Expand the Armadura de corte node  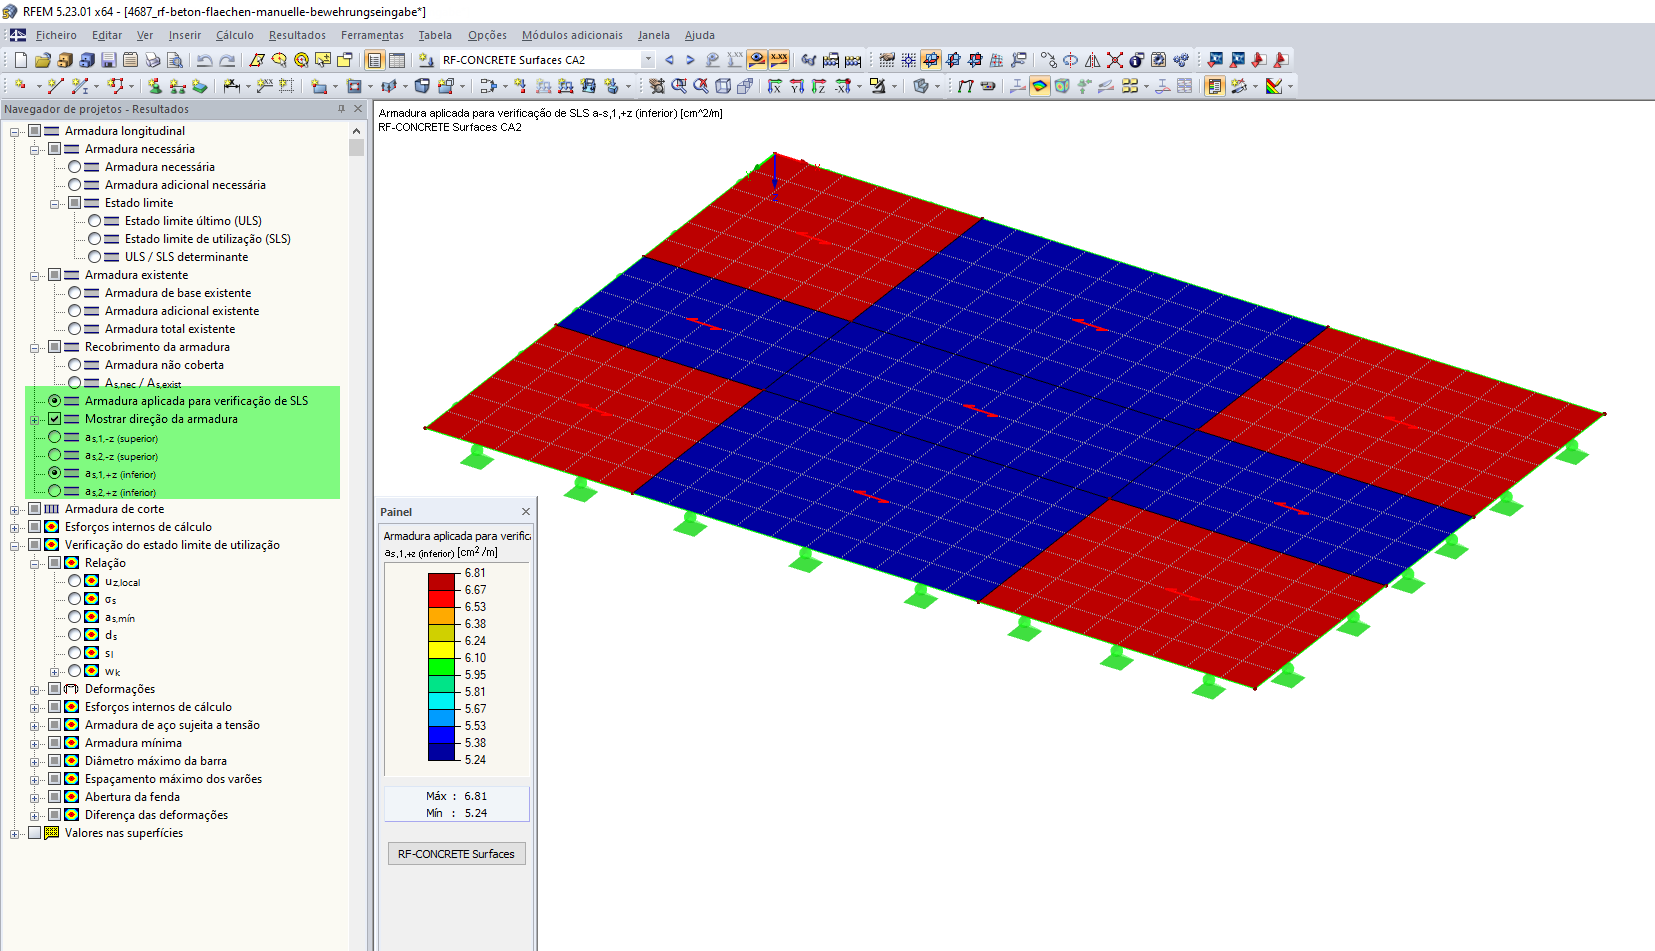(x=15, y=509)
